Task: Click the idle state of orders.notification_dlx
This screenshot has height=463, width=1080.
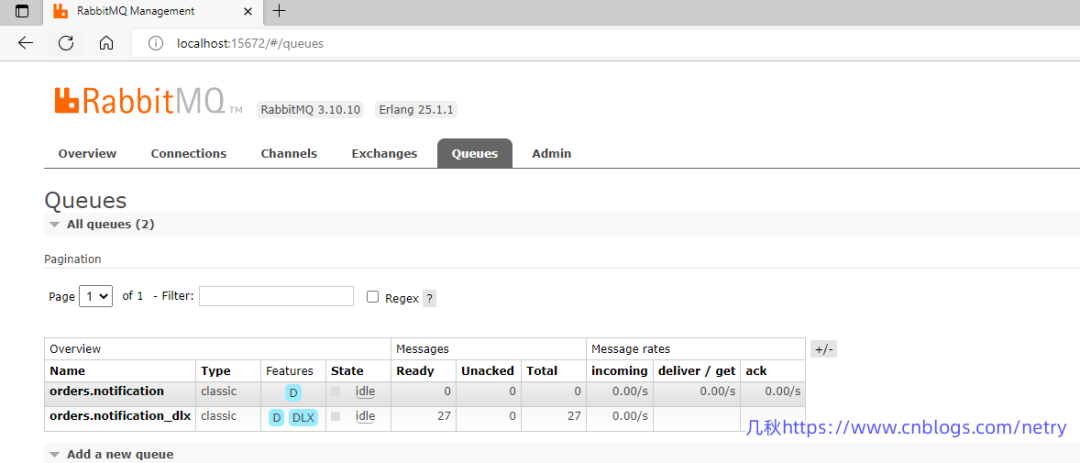Action: [x=365, y=416]
